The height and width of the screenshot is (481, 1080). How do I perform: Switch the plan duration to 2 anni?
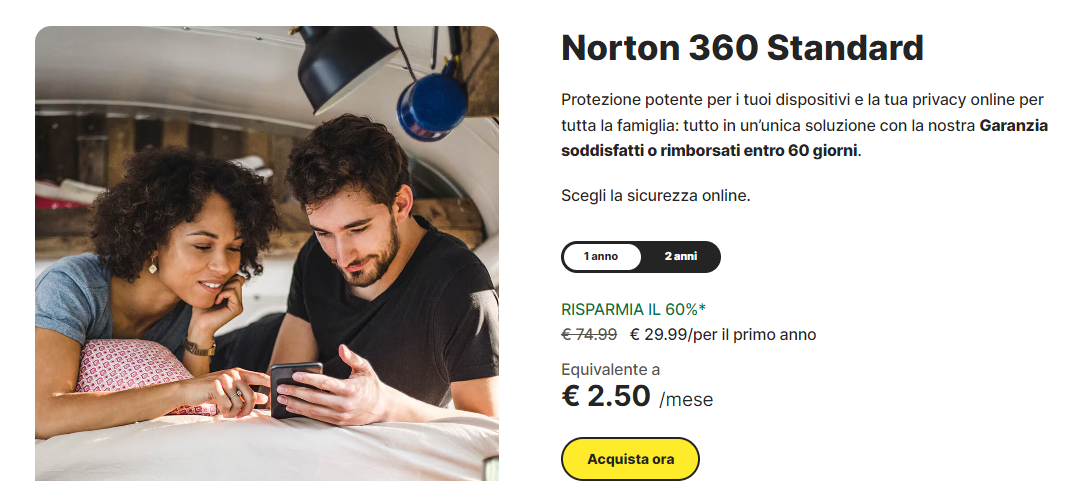coord(681,257)
